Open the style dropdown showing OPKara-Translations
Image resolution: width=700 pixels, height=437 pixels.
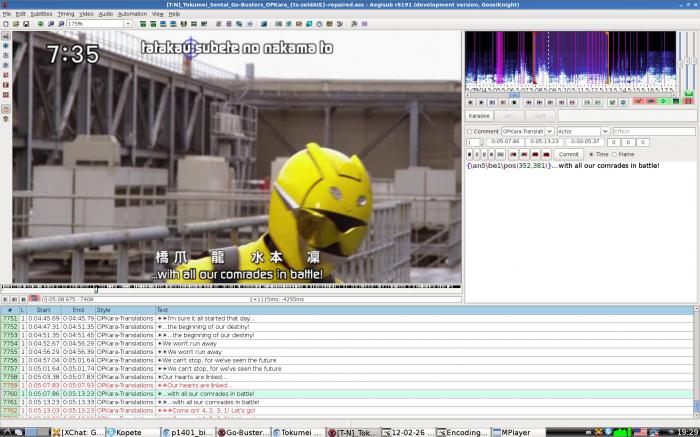[x=550, y=131]
